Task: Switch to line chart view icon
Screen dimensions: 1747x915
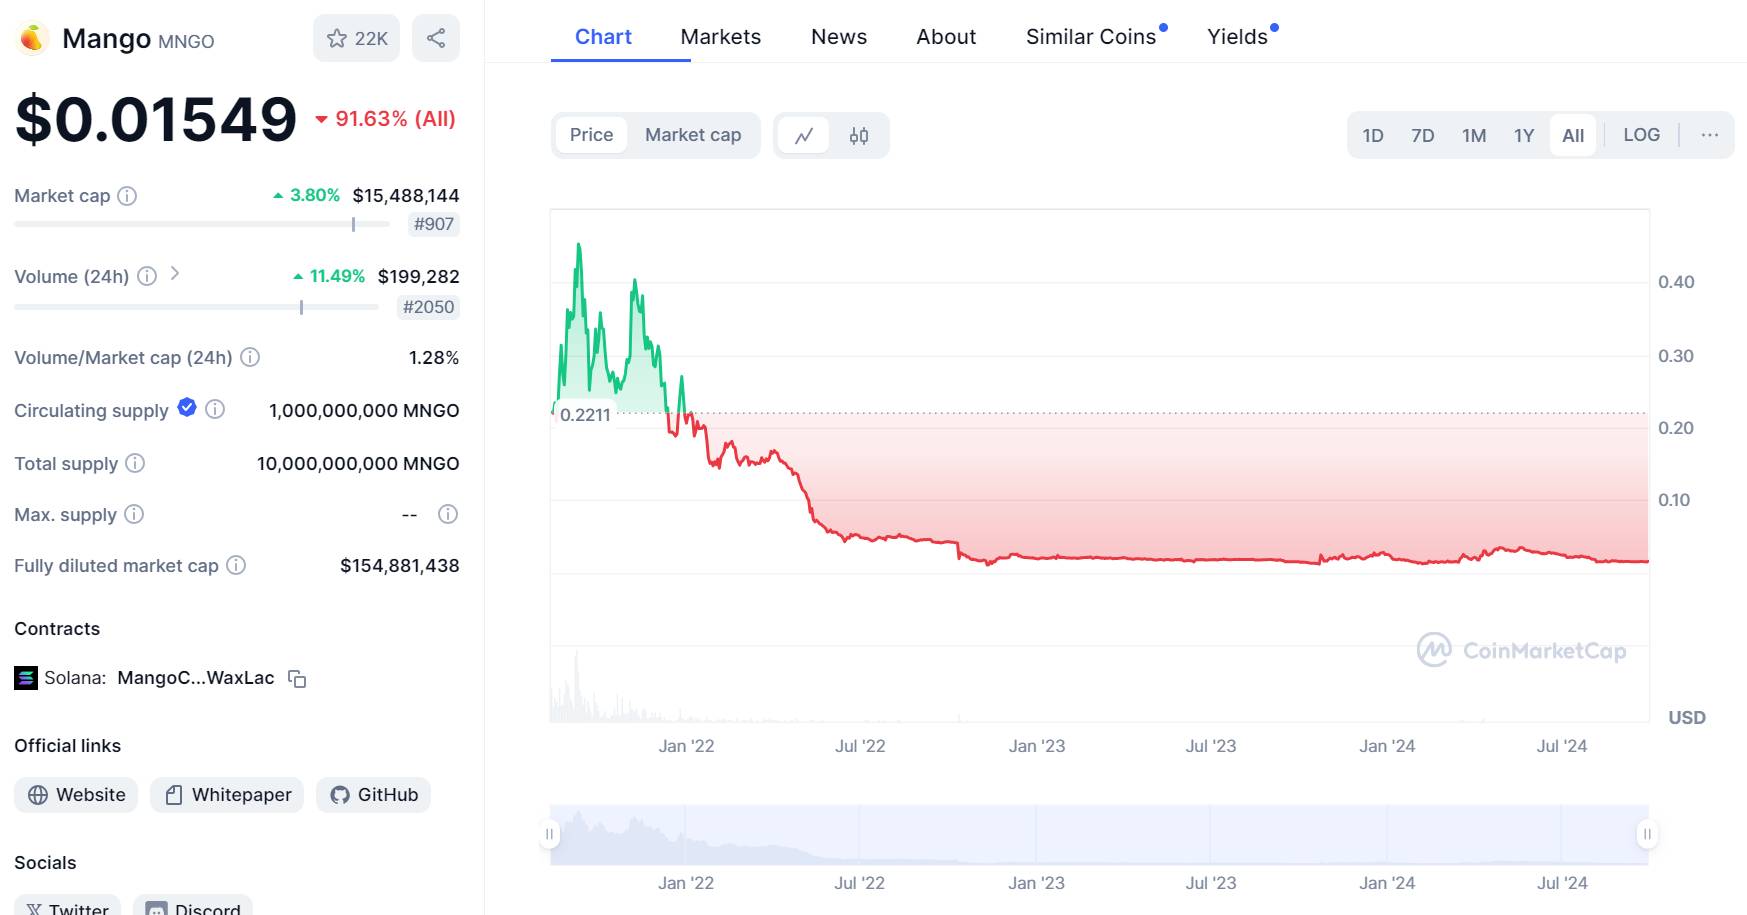Action: 804,135
